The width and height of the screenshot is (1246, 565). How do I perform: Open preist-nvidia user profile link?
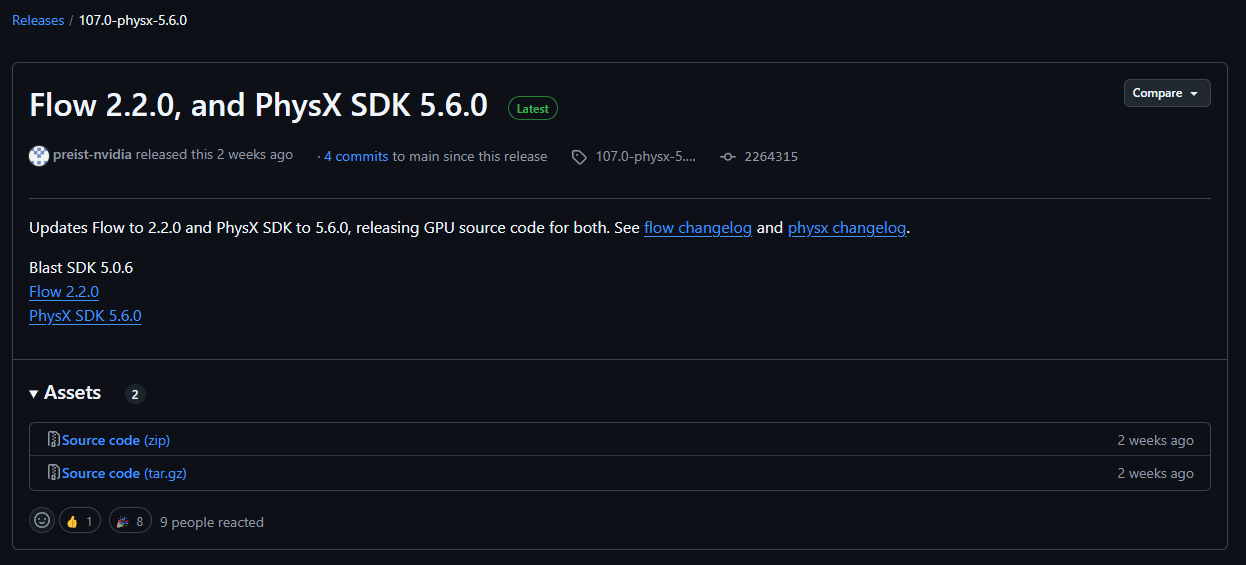click(93, 155)
